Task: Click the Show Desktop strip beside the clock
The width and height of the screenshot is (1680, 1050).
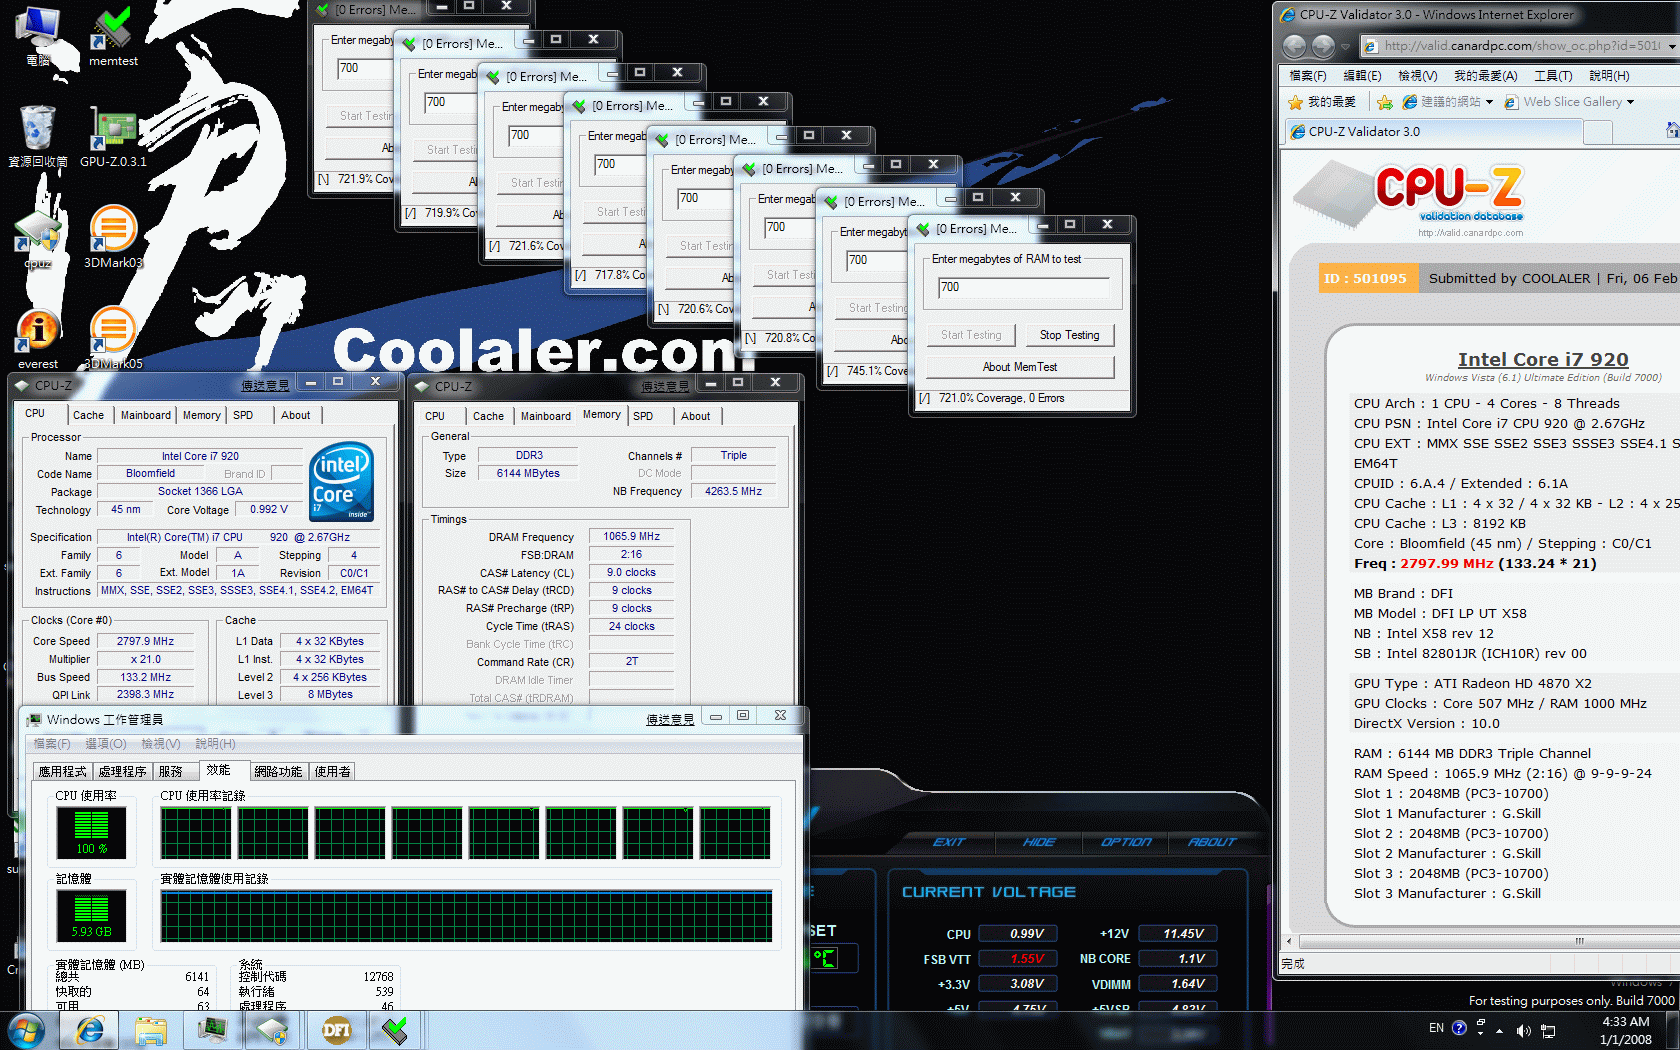Action: (1673, 1031)
